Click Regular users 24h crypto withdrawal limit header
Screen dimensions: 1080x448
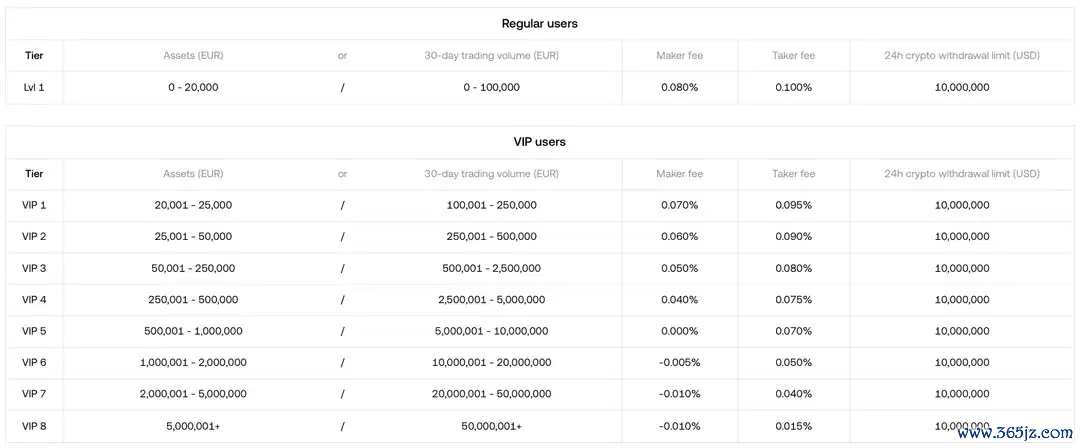coord(962,56)
